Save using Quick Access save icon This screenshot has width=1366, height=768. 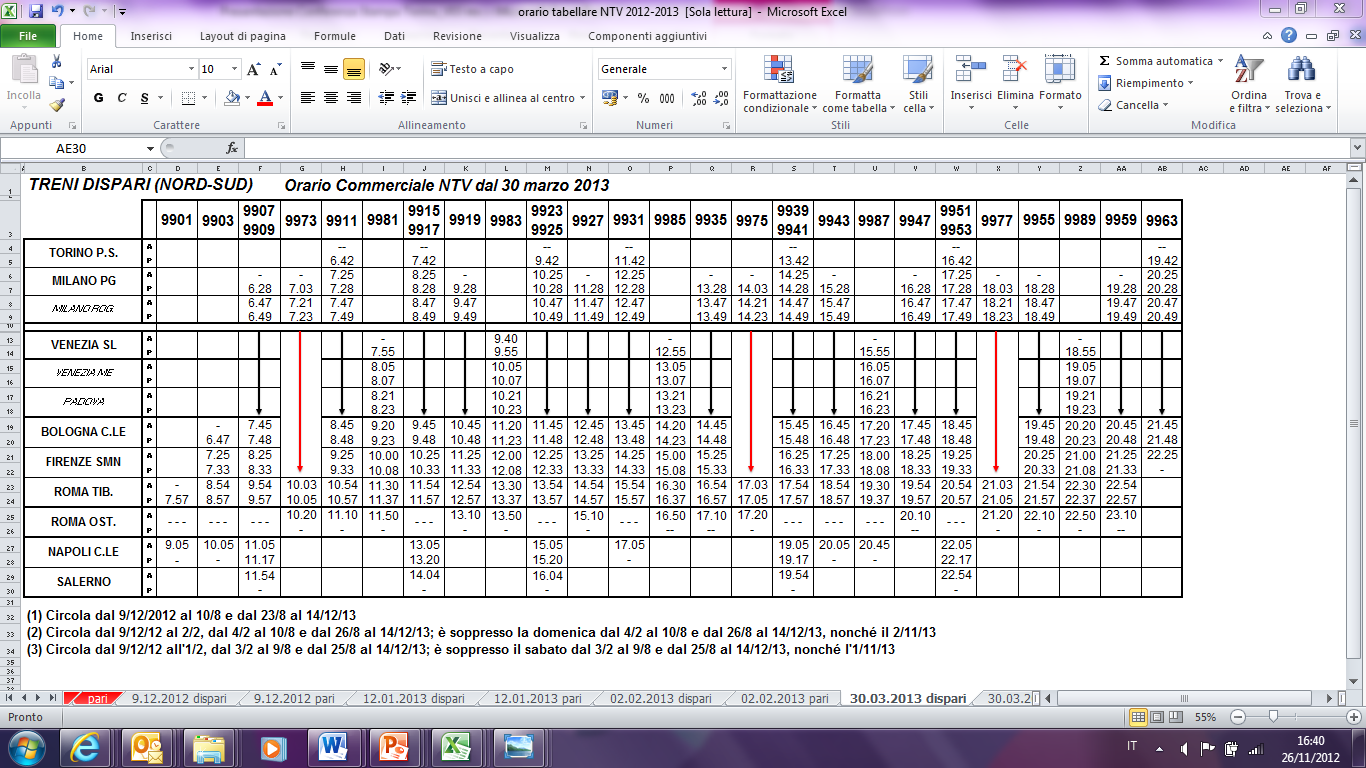(x=36, y=12)
